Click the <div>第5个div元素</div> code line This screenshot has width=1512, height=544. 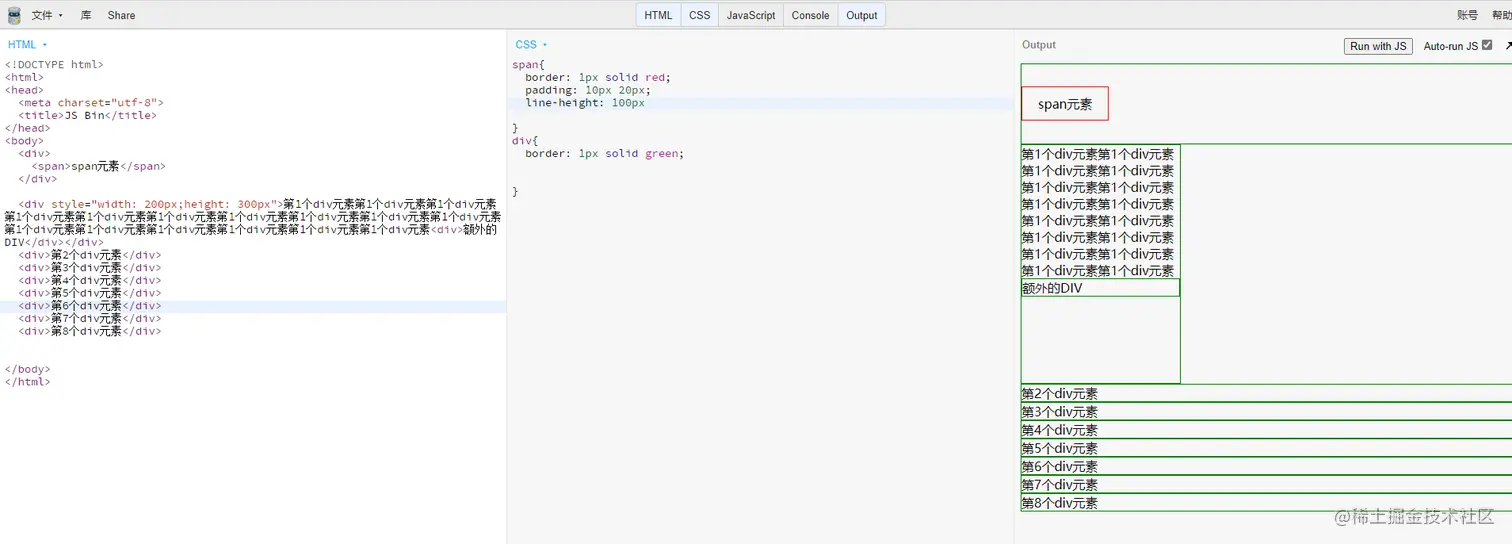click(x=89, y=293)
